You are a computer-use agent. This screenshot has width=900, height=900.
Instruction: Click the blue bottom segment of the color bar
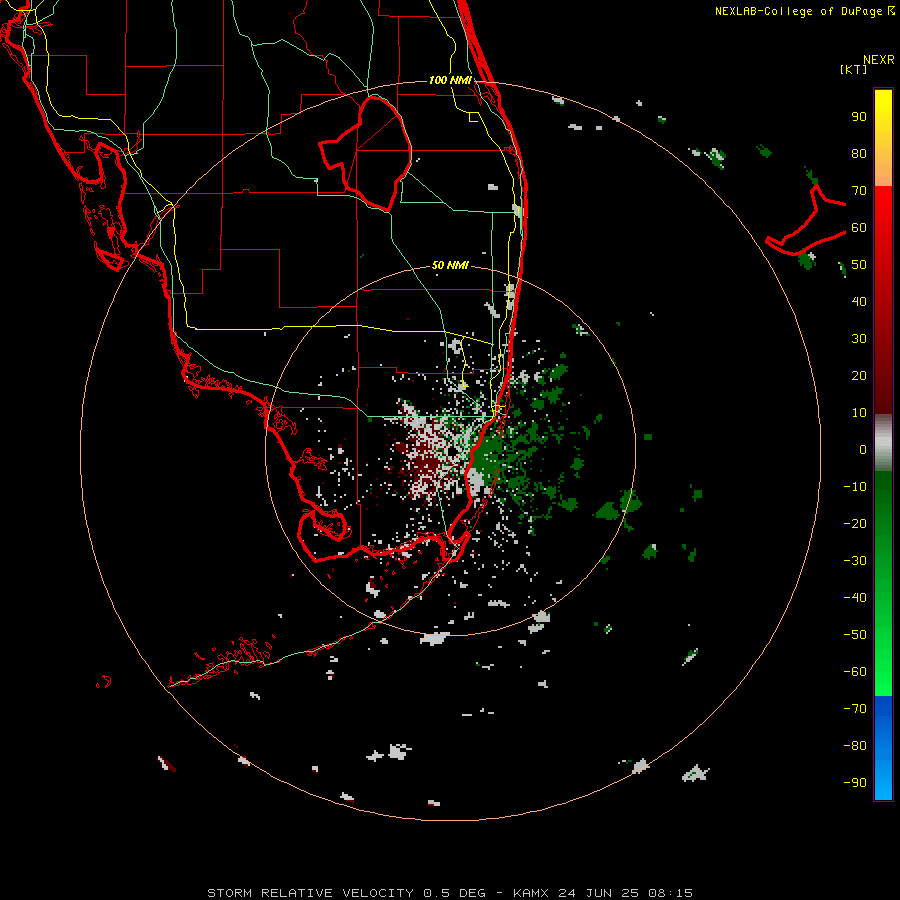(x=883, y=748)
